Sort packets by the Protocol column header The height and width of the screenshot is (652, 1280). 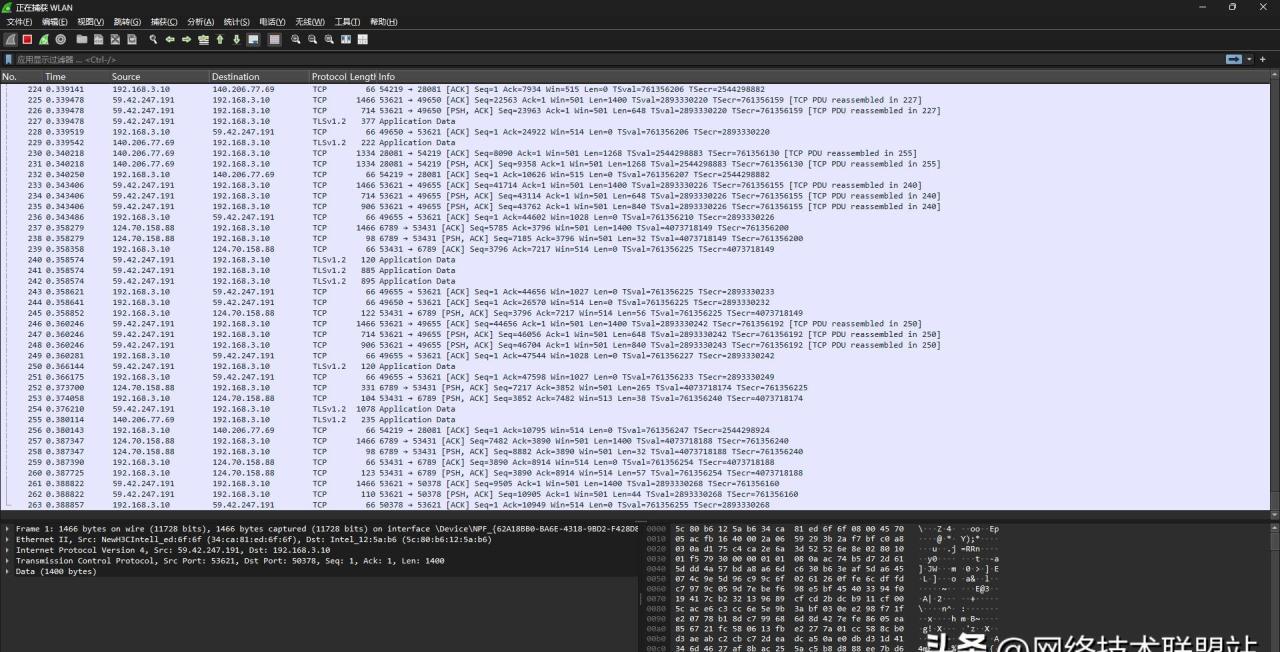click(329, 77)
